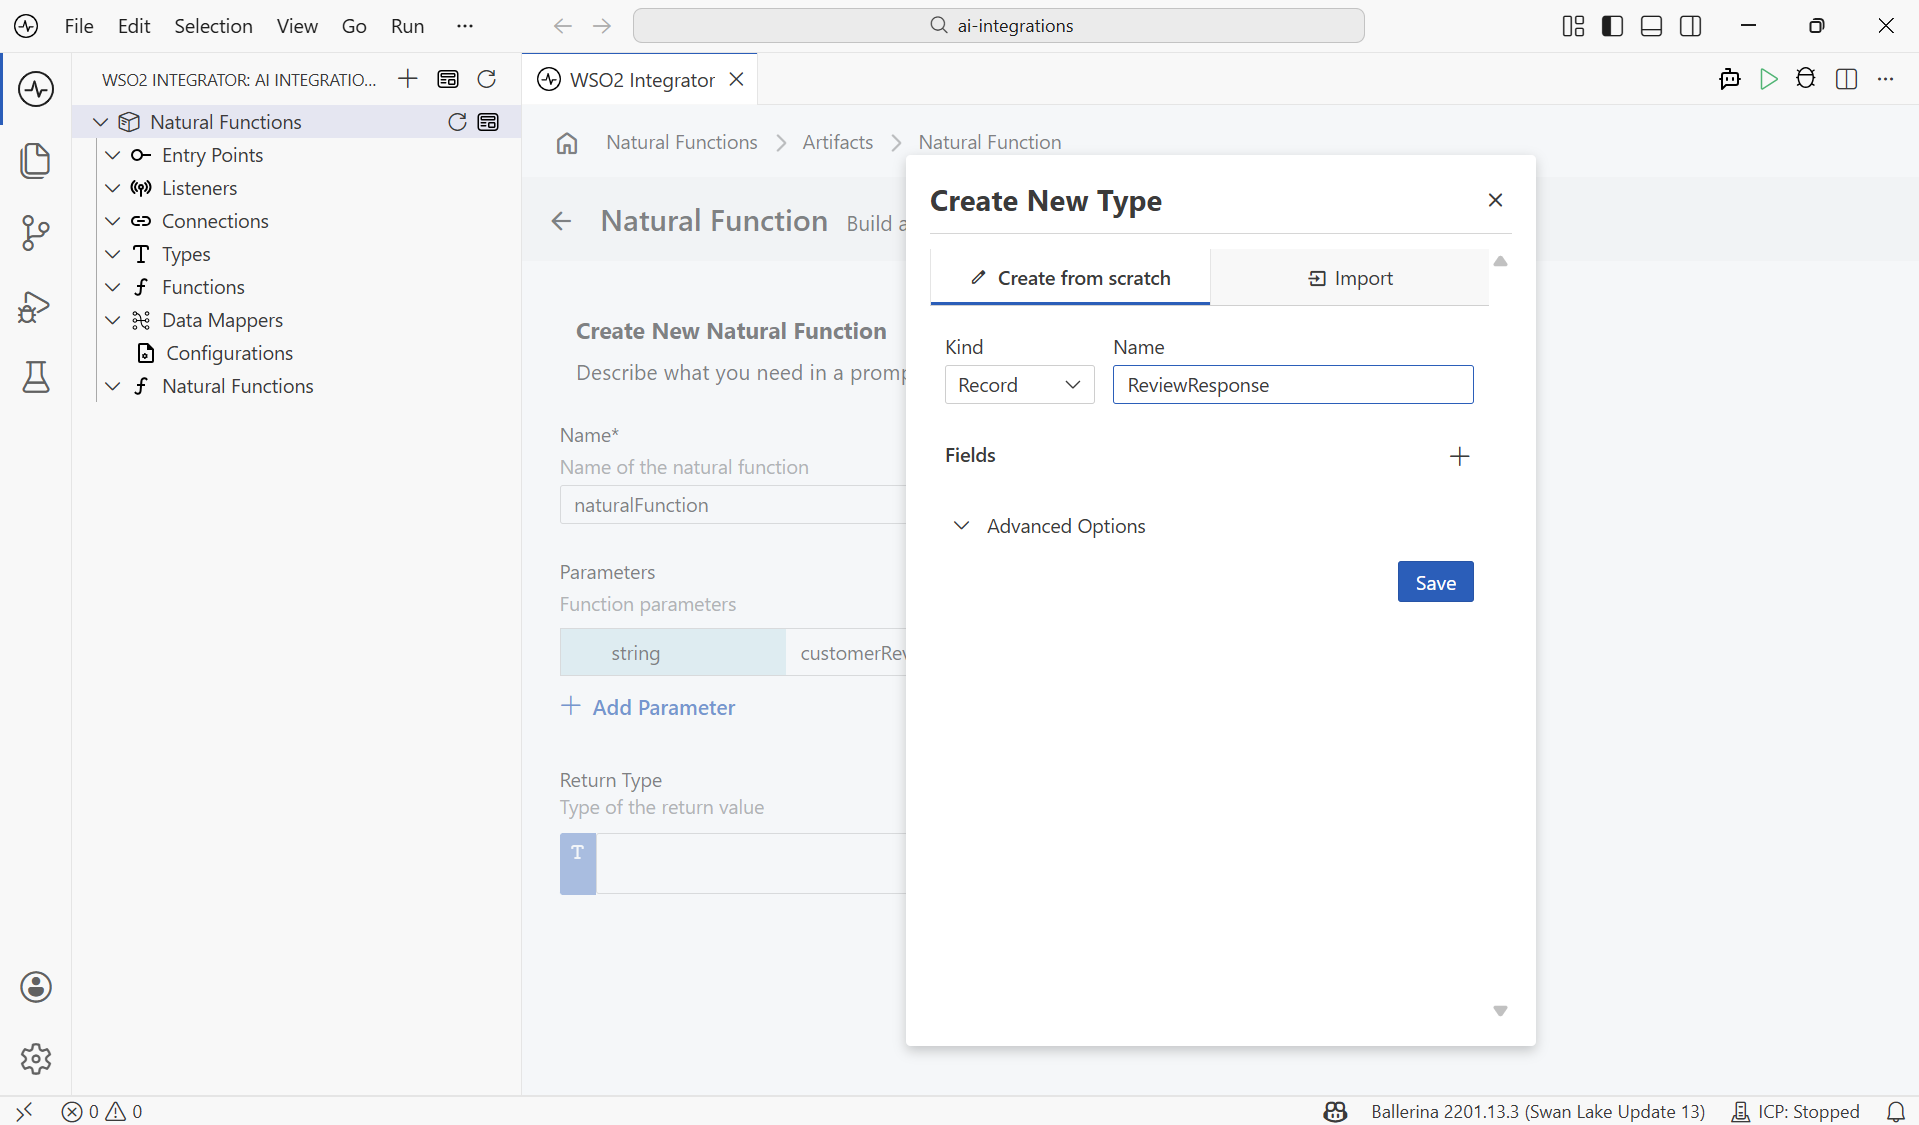
Task: Select the Create from scratch tab
Action: click(x=1070, y=278)
